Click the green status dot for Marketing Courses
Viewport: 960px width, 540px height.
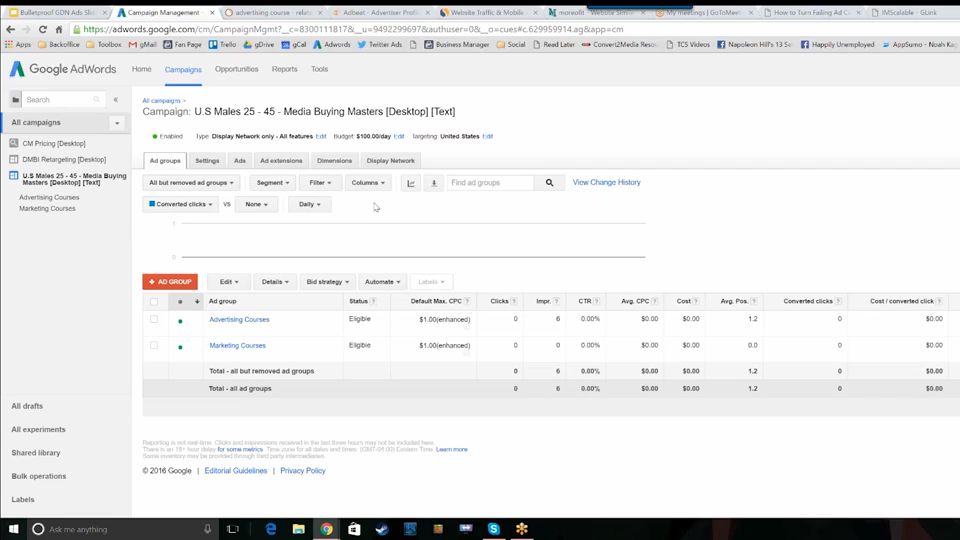(180, 347)
